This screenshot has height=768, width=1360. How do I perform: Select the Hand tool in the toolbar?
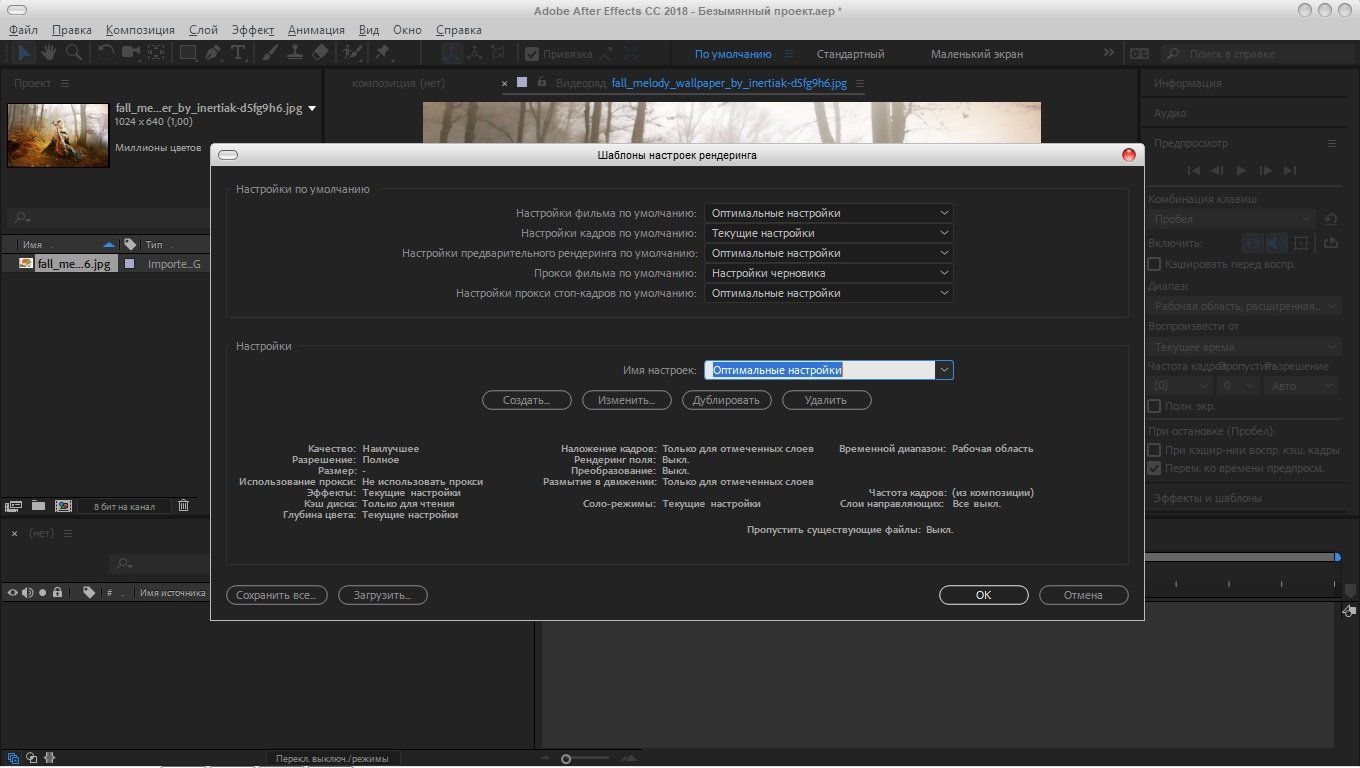tap(48, 53)
